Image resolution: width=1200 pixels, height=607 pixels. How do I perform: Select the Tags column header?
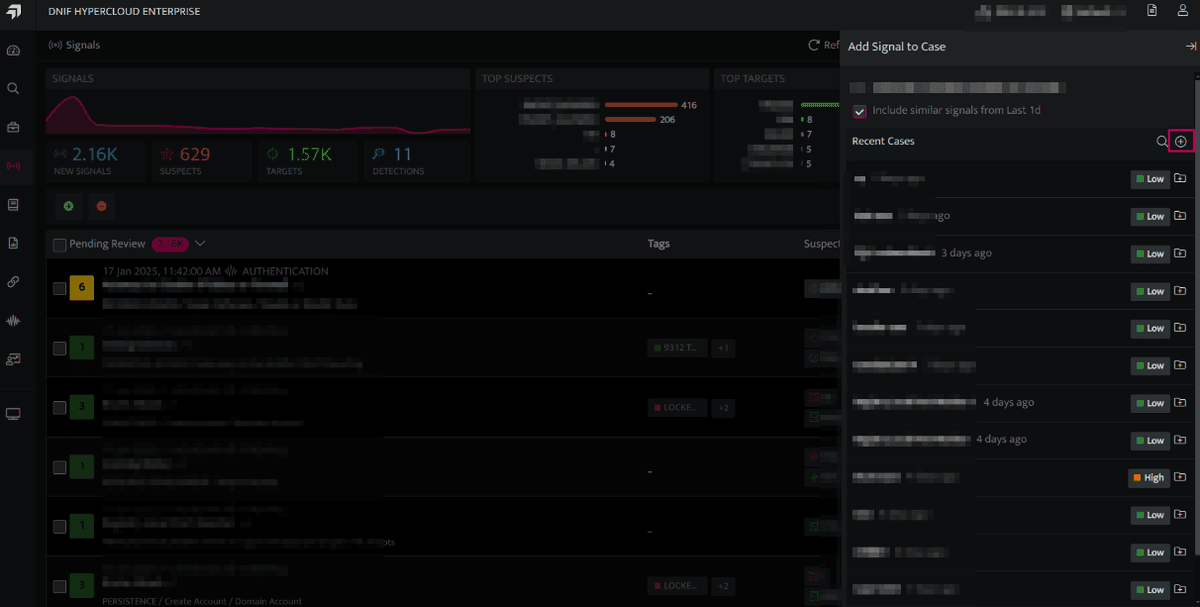(659, 244)
